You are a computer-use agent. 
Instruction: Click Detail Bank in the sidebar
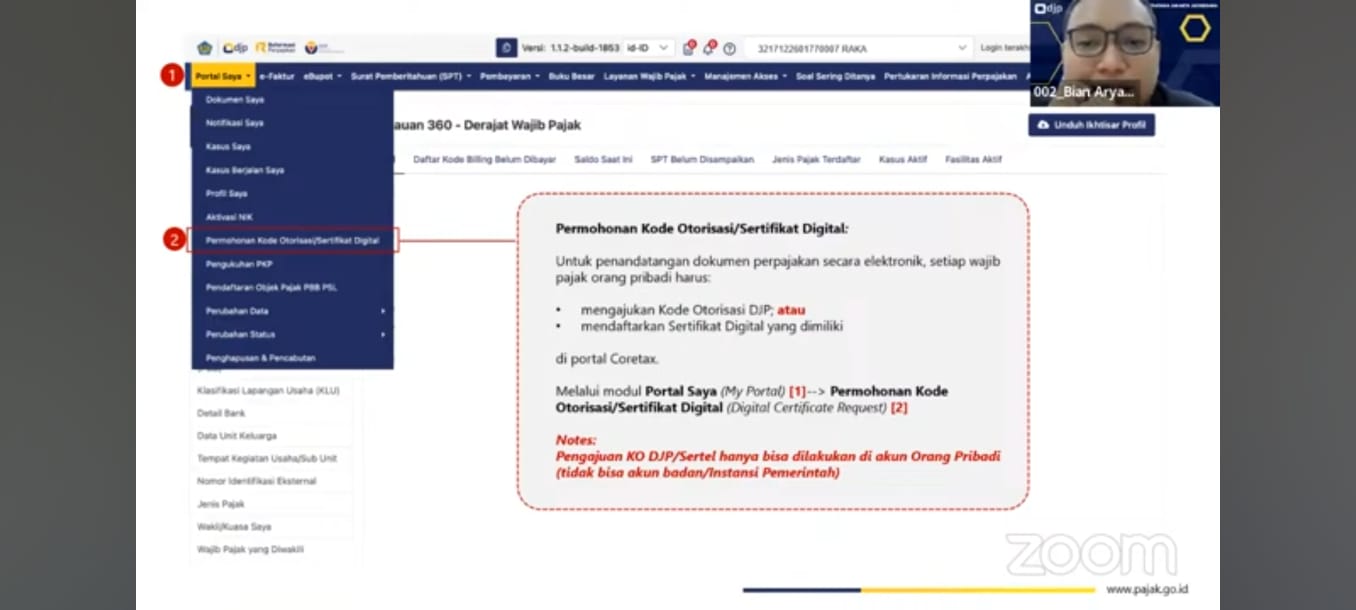[x=221, y=413]
